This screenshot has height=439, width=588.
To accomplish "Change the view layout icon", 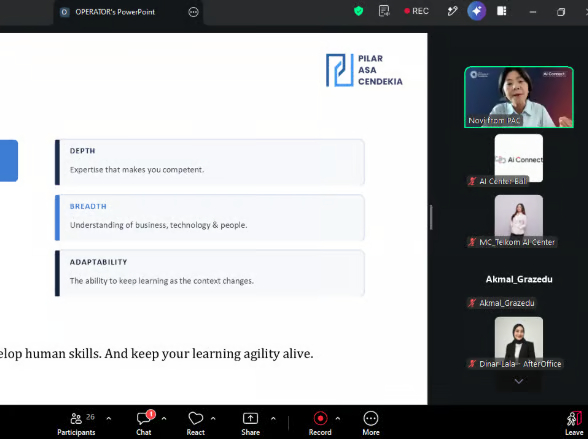I will [502, 11].
